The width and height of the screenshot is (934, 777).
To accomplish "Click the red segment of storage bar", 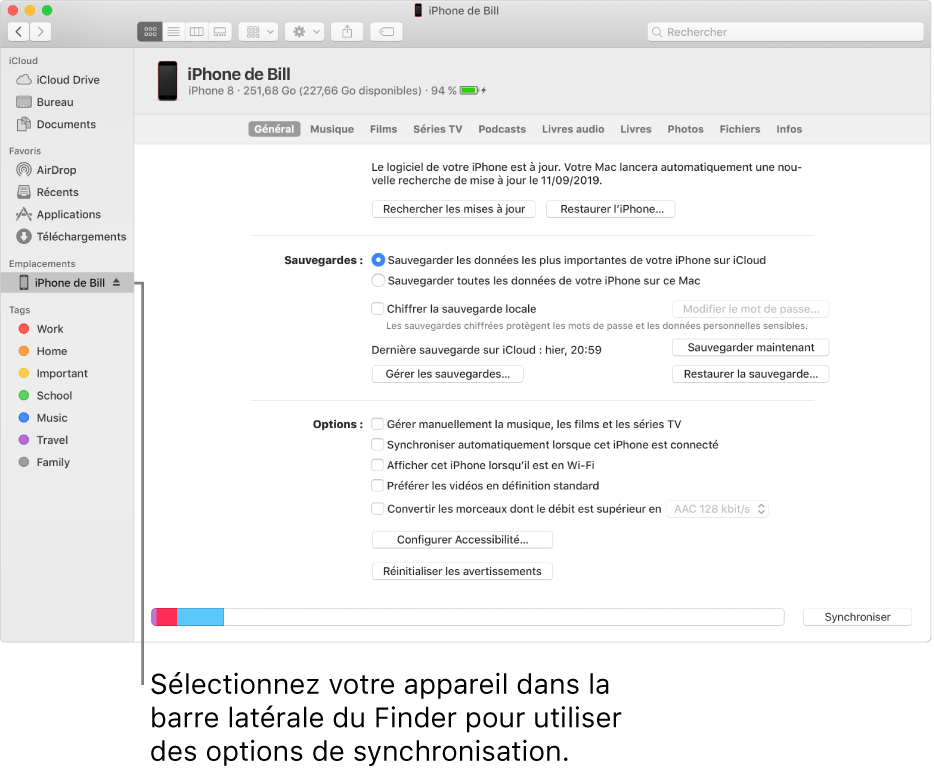I will pyautogui.click(x=166, y=617).
